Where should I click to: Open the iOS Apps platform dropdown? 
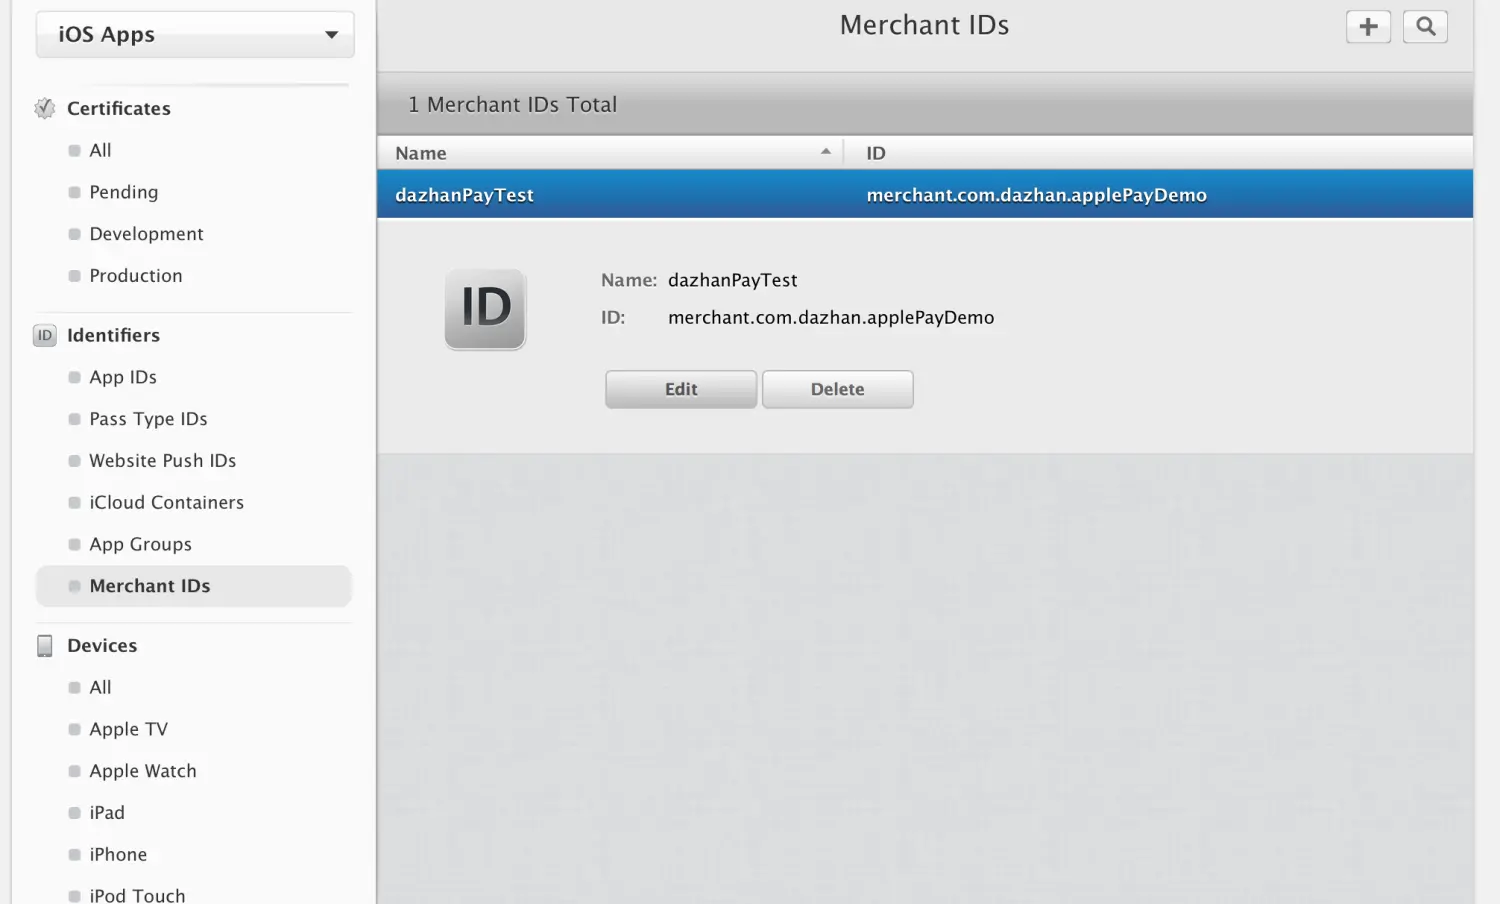(x=195, y=34)
